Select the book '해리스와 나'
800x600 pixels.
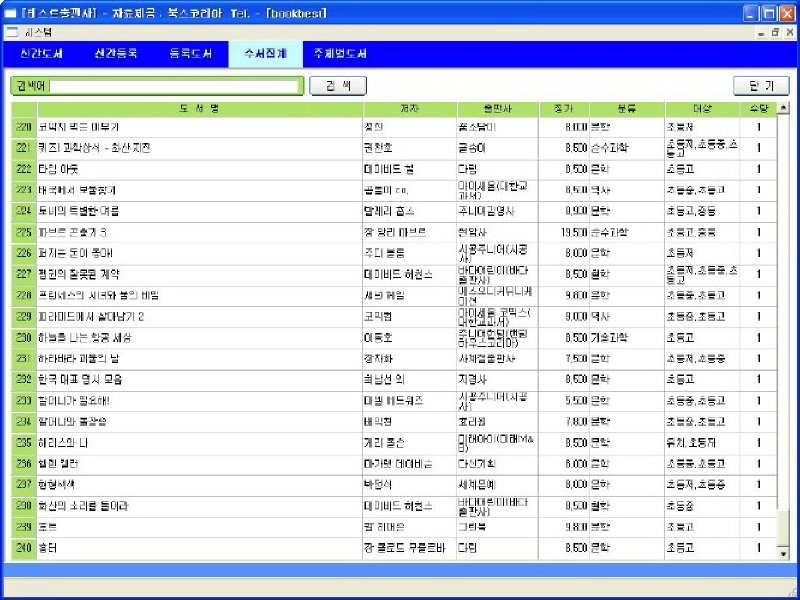[199, 443]
